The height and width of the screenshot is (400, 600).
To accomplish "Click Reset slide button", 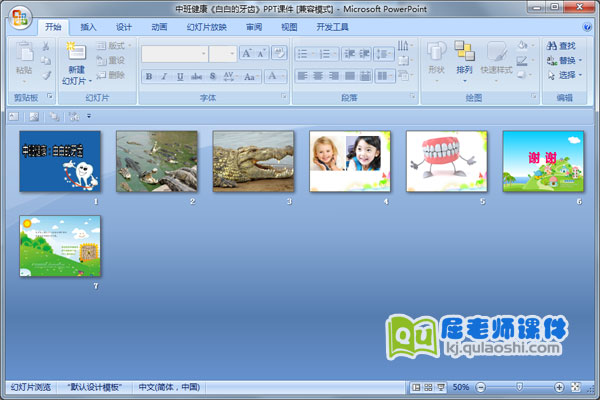I will click(111, 60).
